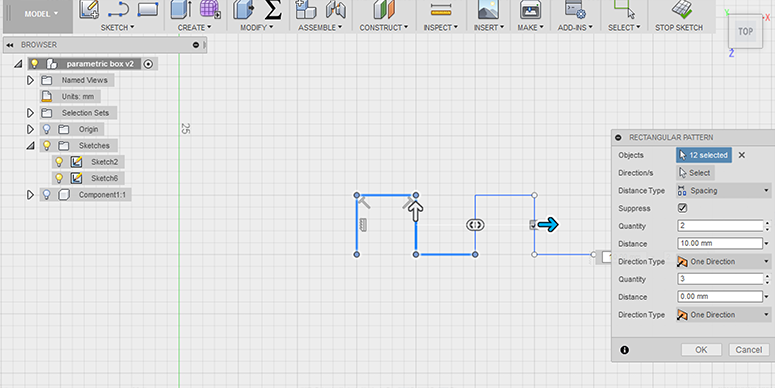Open the ASSEMBLE menu
The width and height of the screenshot is (775, 388).
320,28
